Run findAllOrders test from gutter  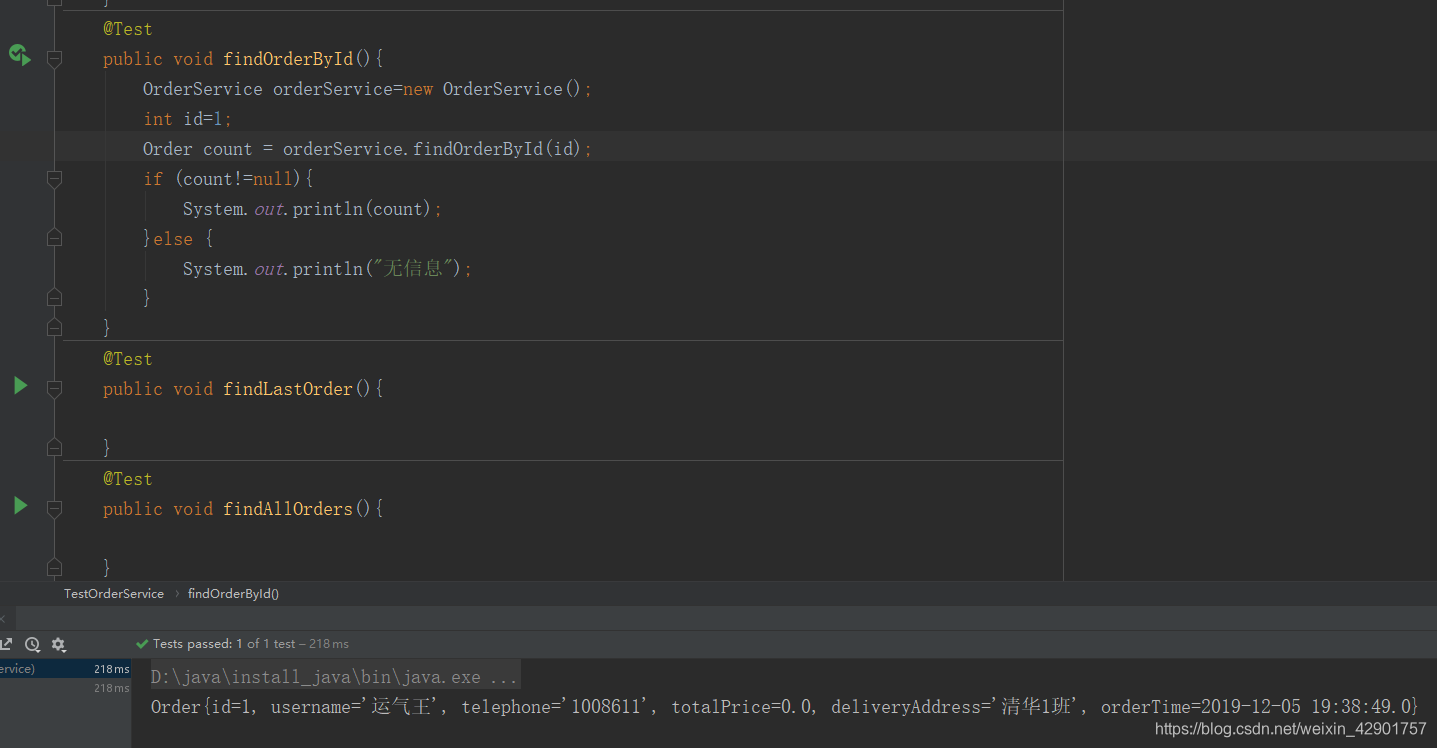click(20, 506)
